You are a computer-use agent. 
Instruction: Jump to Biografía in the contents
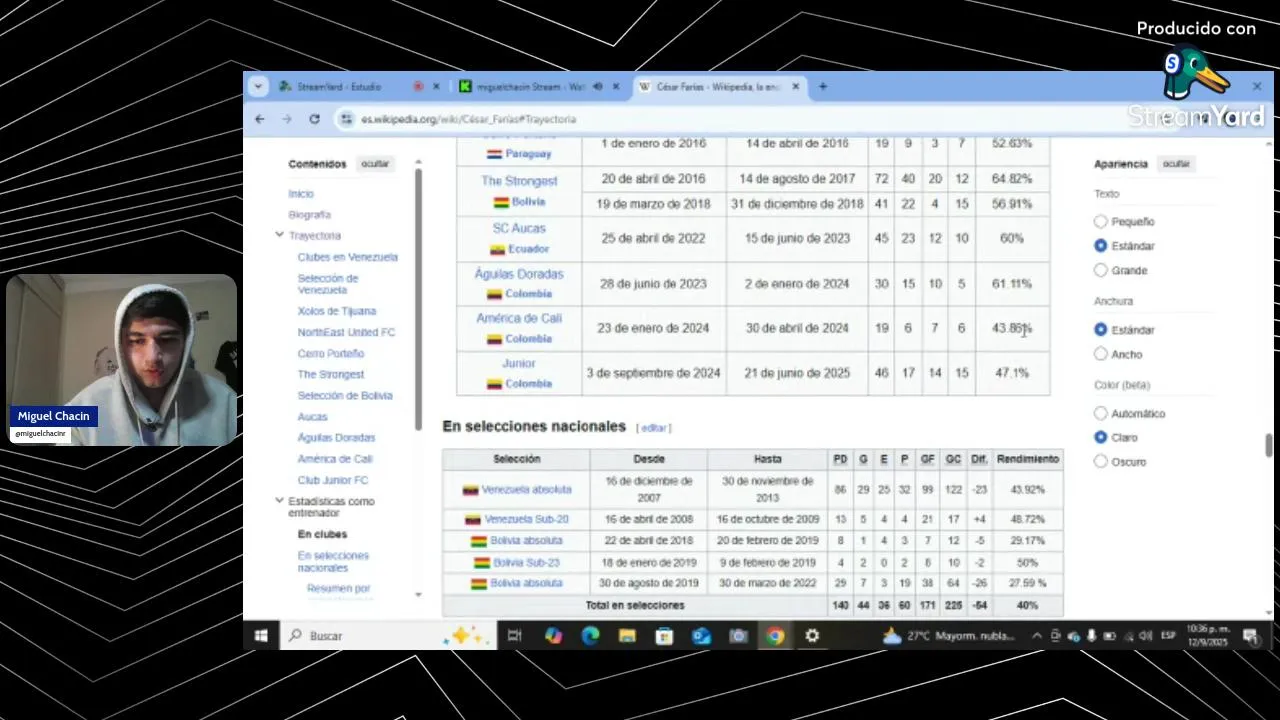point(309,215)
